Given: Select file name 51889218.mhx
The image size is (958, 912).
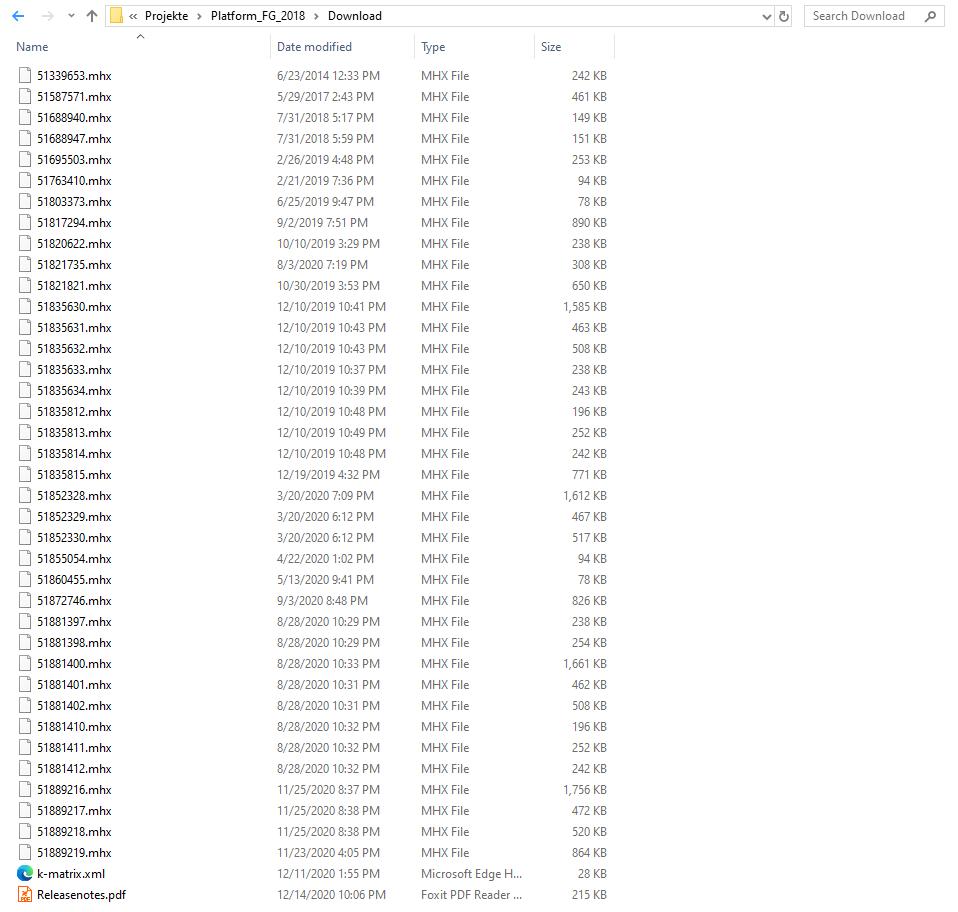Looking at the screenshot, I should pos(74,832).
